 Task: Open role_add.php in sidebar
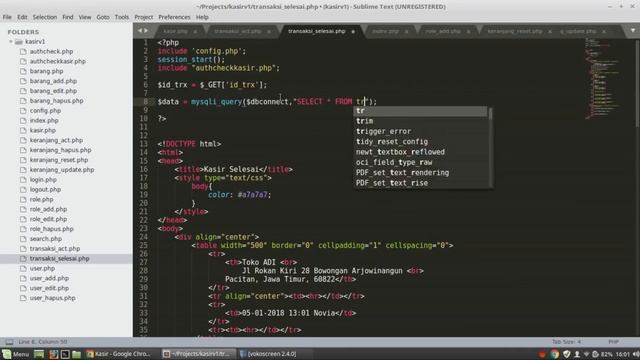tap(48, 209)
